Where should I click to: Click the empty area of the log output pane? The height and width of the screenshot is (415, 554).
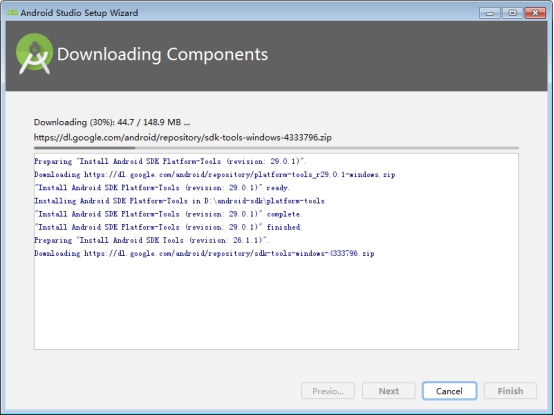276,304
